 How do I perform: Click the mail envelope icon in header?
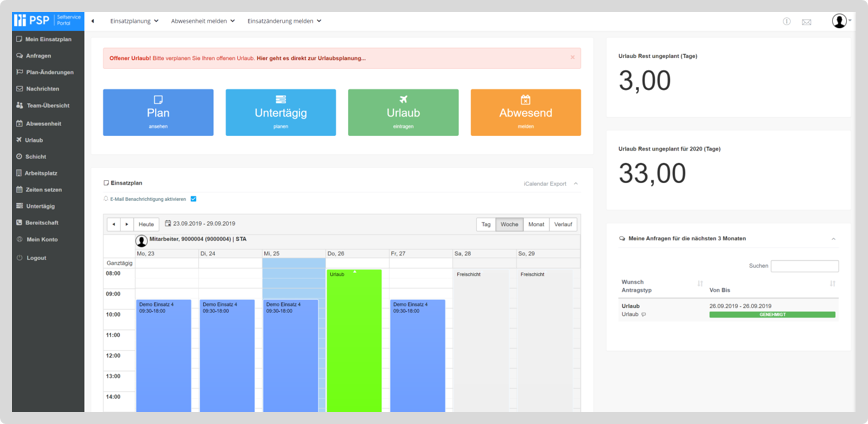pos(806,21)
